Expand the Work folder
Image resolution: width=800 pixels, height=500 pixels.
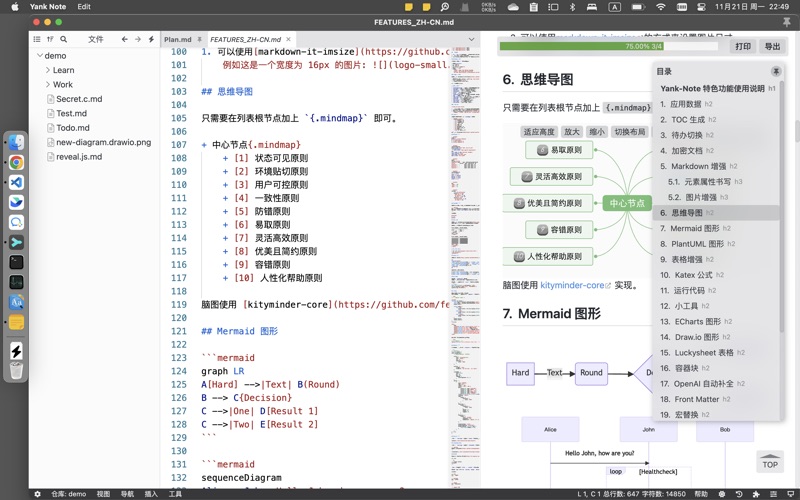(48, 85)
